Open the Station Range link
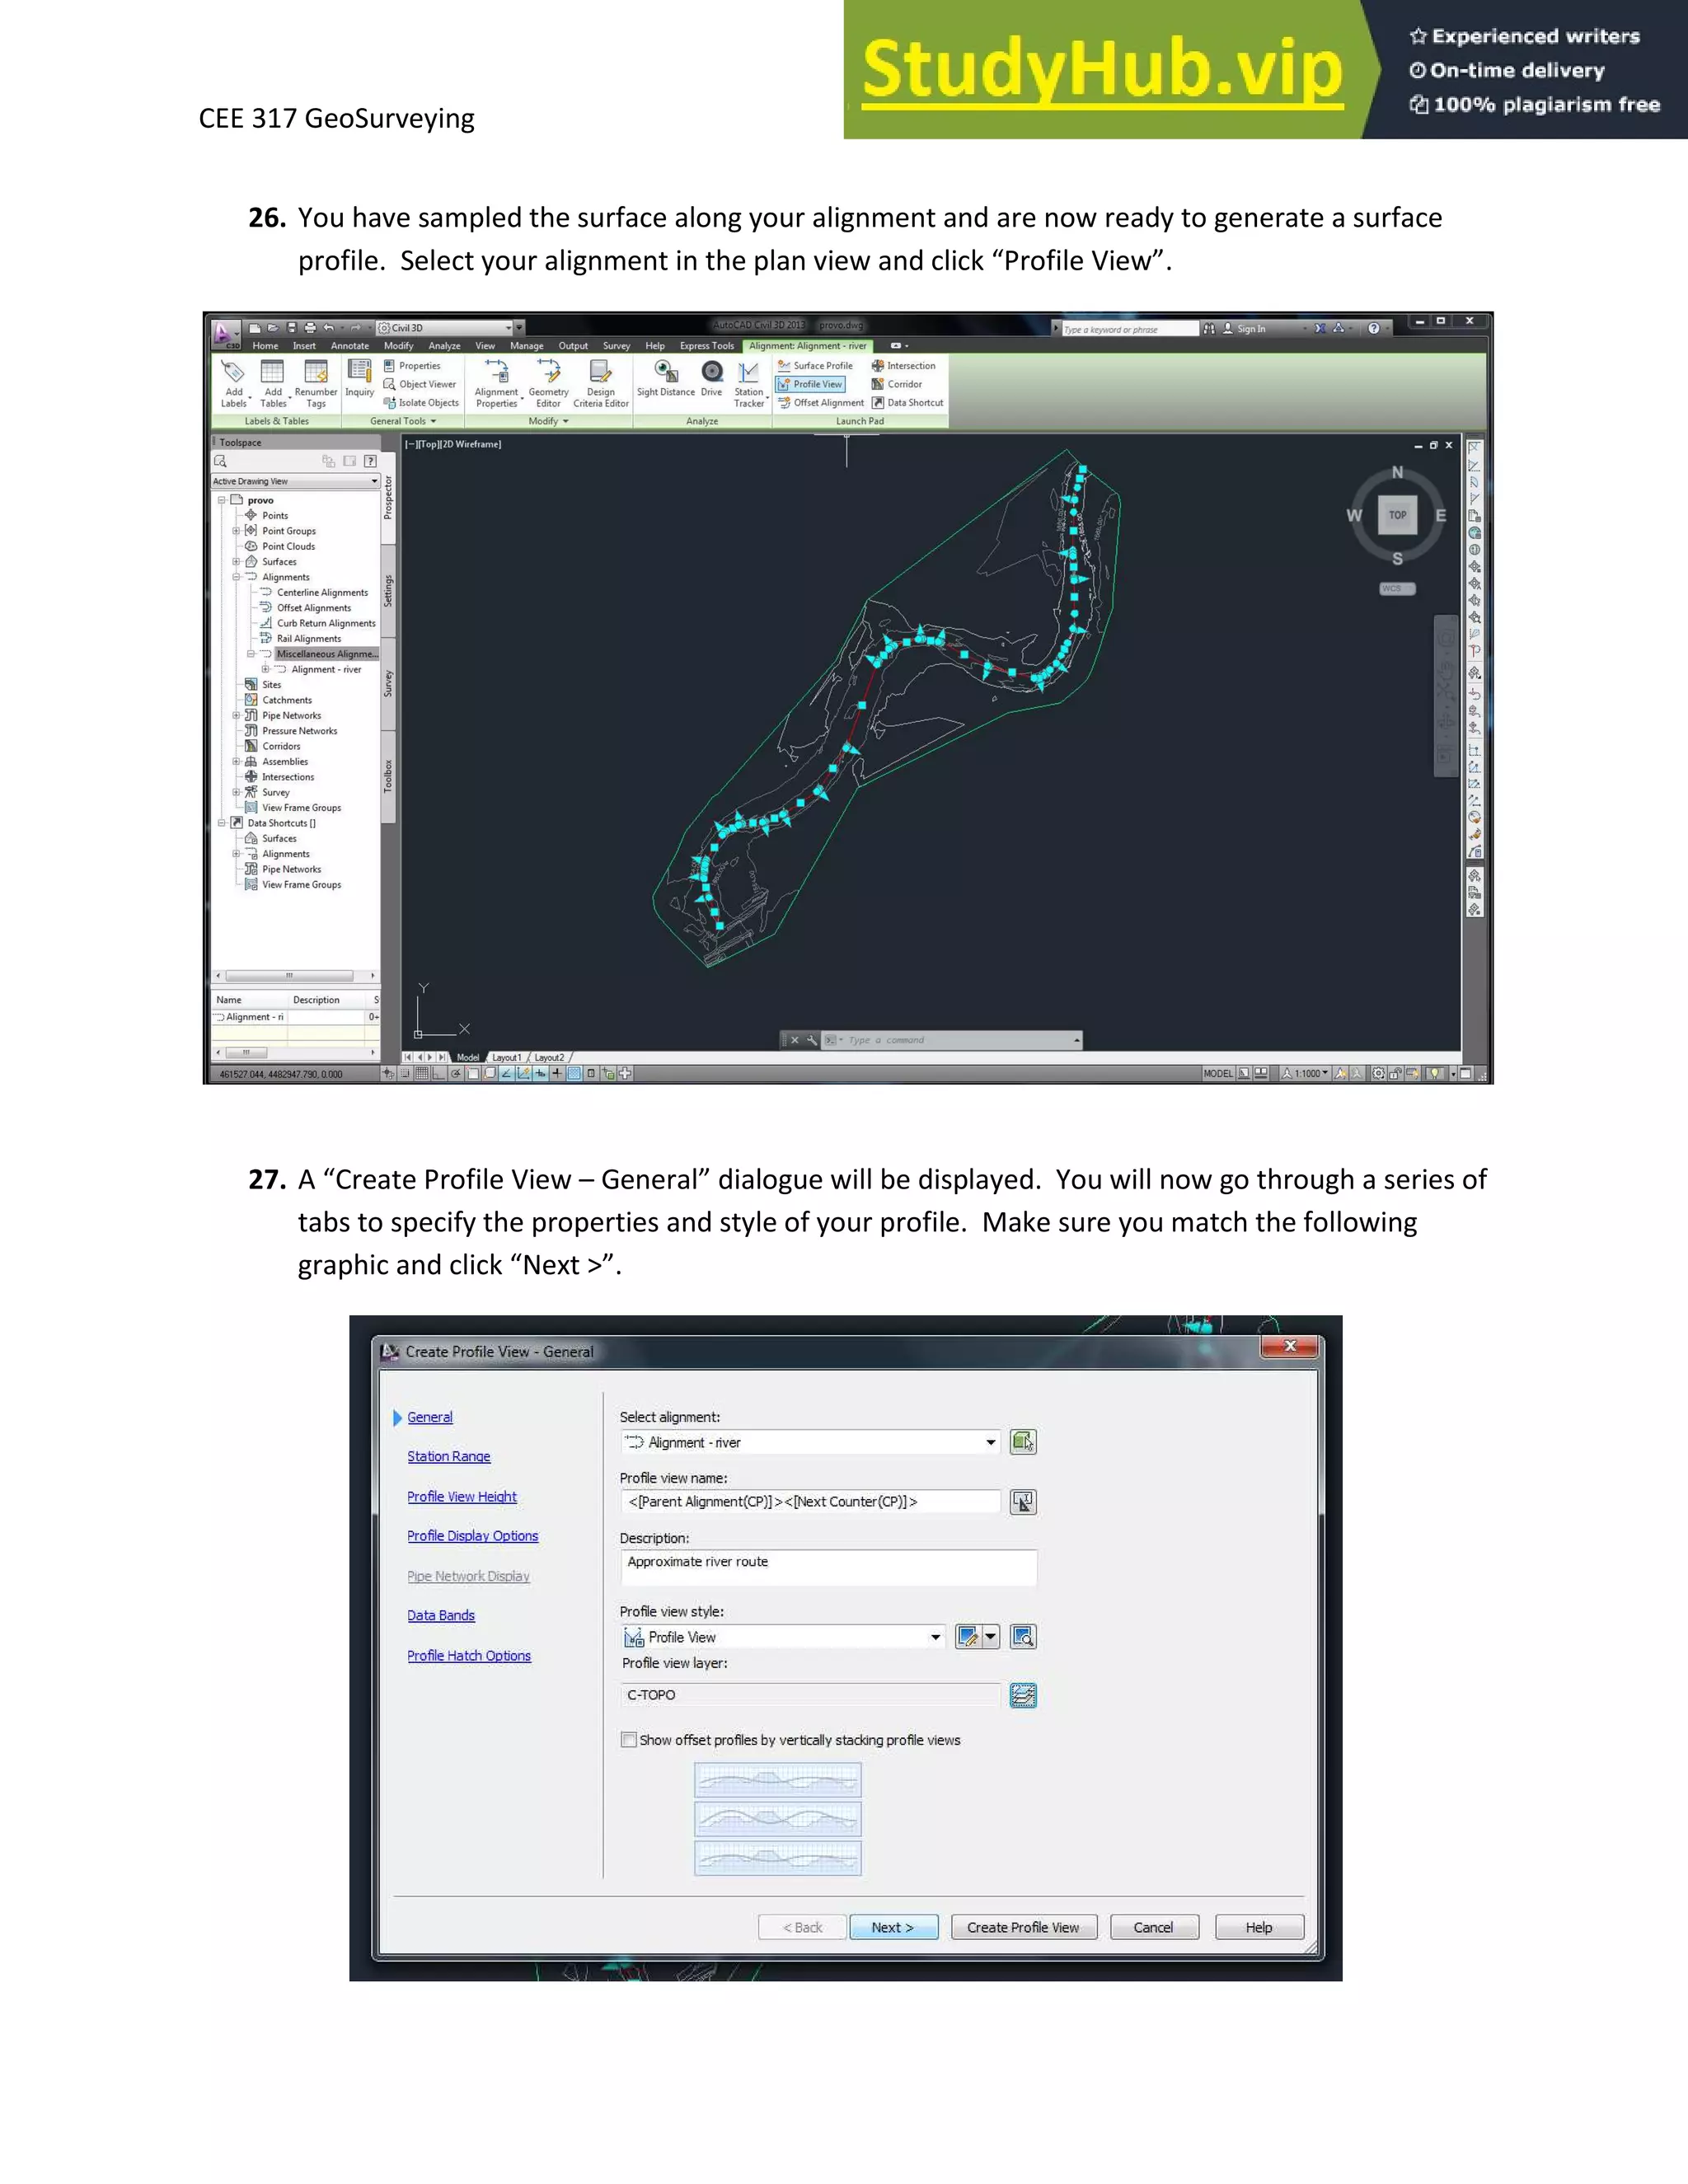Screen dimensions: 1688x2184 449,1456
